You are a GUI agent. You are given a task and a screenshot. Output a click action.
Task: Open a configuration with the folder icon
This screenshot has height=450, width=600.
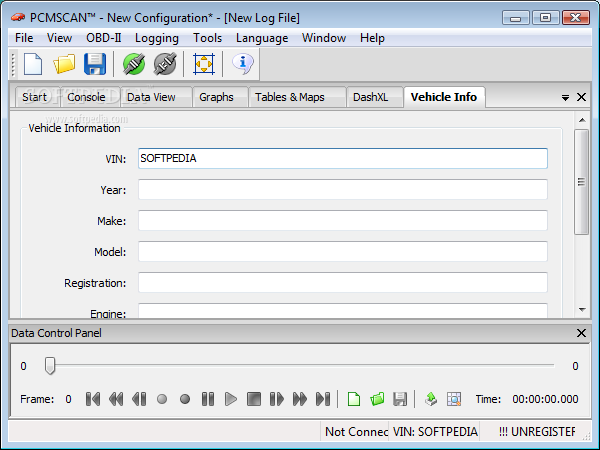(x=64, y=64)
